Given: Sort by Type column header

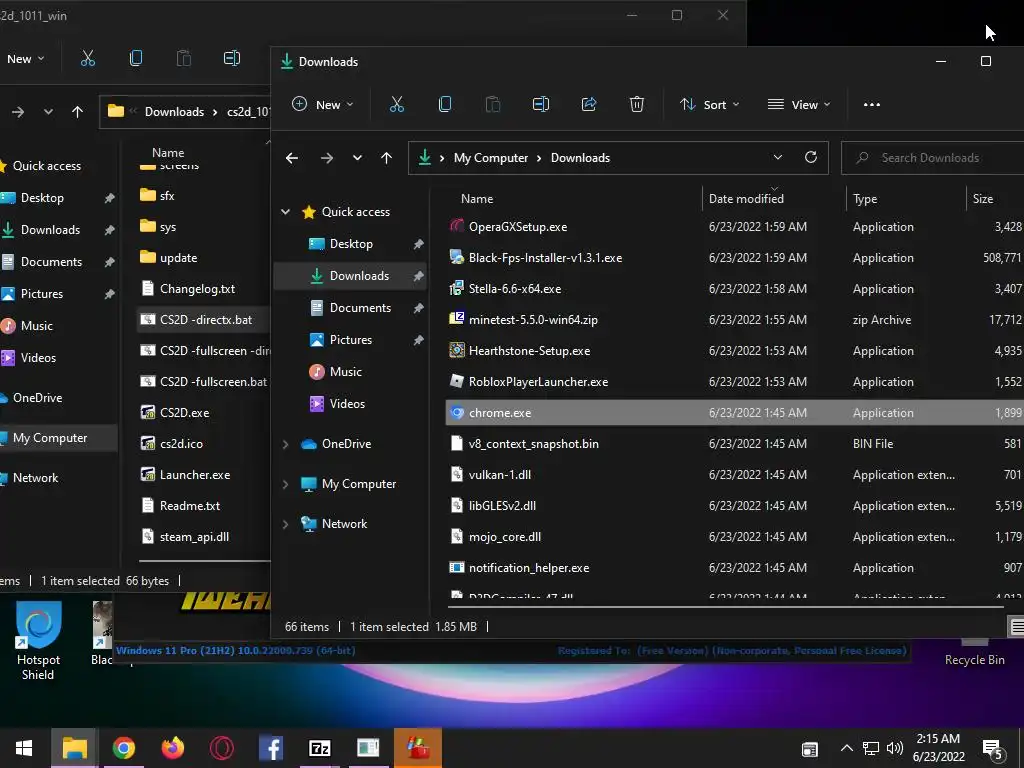Looking at the screenshot, I should pyautogui.click(x=865, y=199).
